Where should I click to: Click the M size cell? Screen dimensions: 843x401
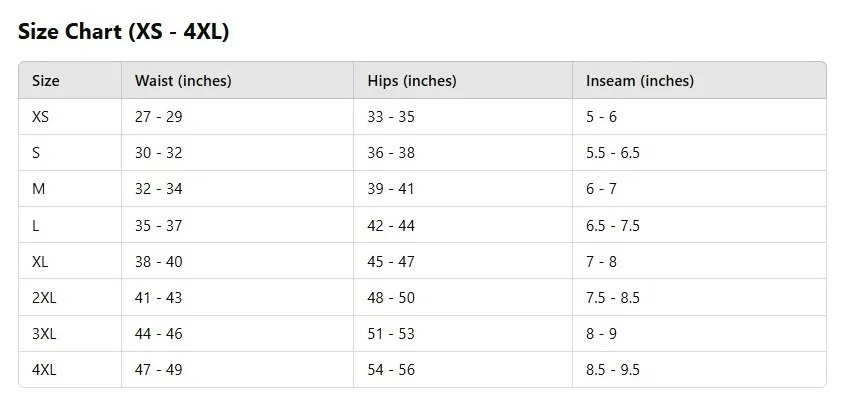(38, 189)
